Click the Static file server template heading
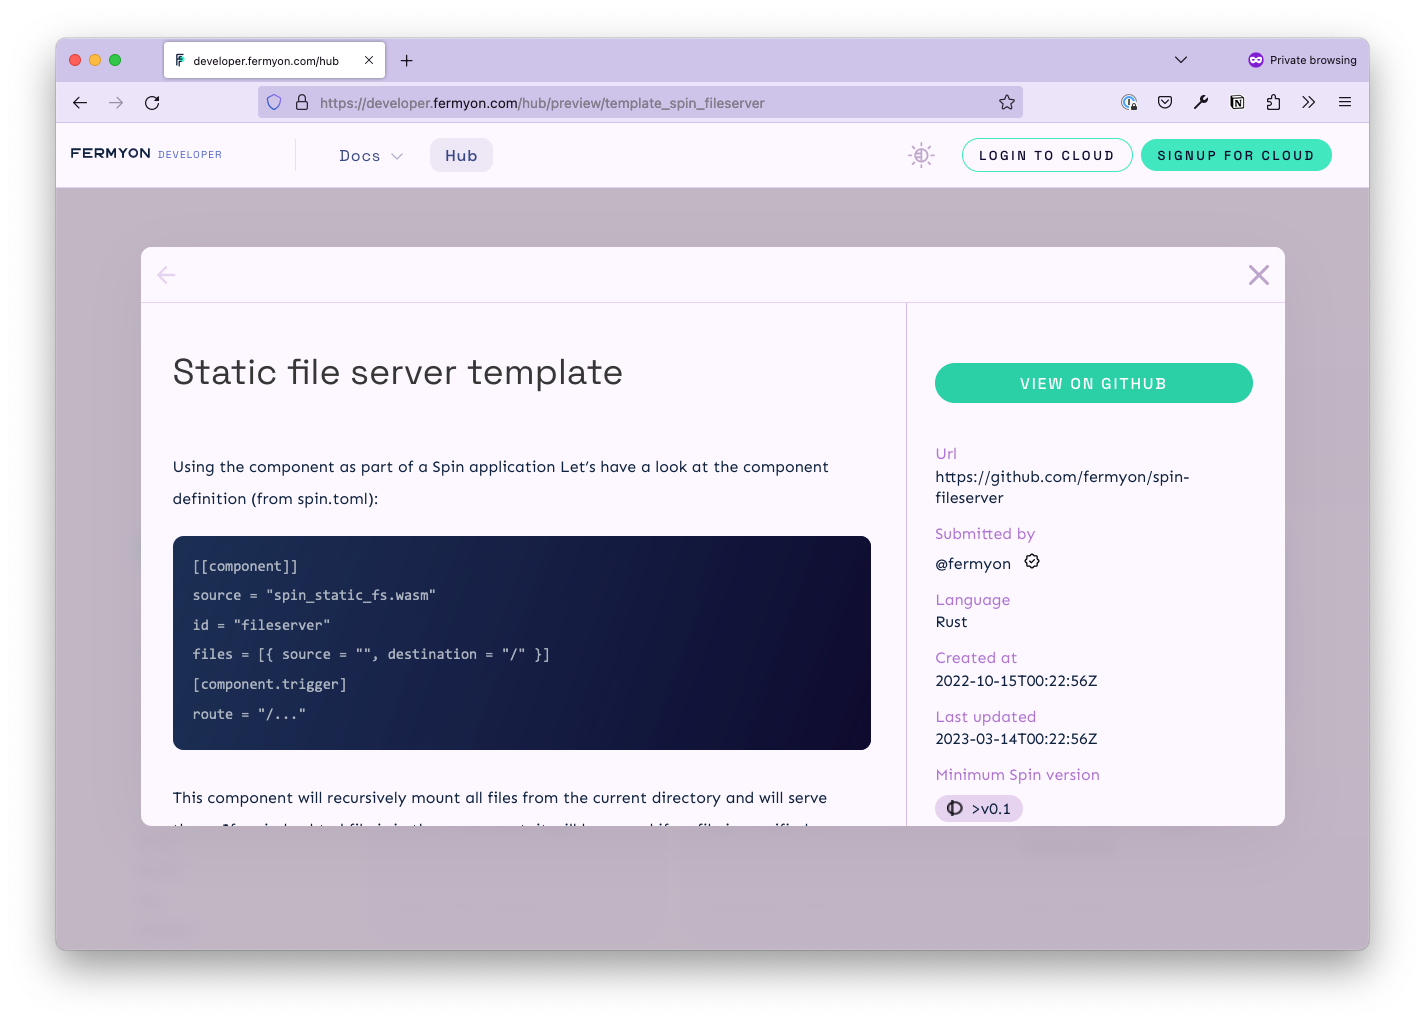Screen dimensions: 1425x1024 pyautogui.click(x=398, y=372)
